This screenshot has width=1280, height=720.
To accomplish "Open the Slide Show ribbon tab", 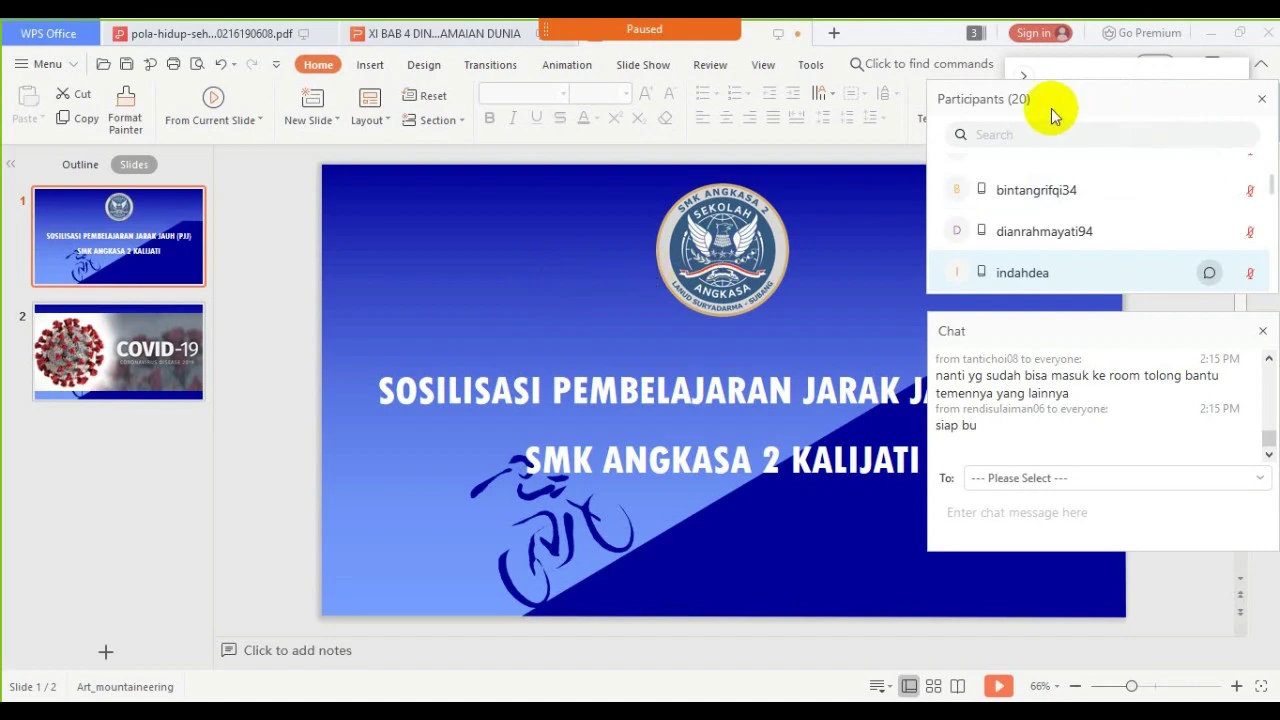I will pos(643,65).
